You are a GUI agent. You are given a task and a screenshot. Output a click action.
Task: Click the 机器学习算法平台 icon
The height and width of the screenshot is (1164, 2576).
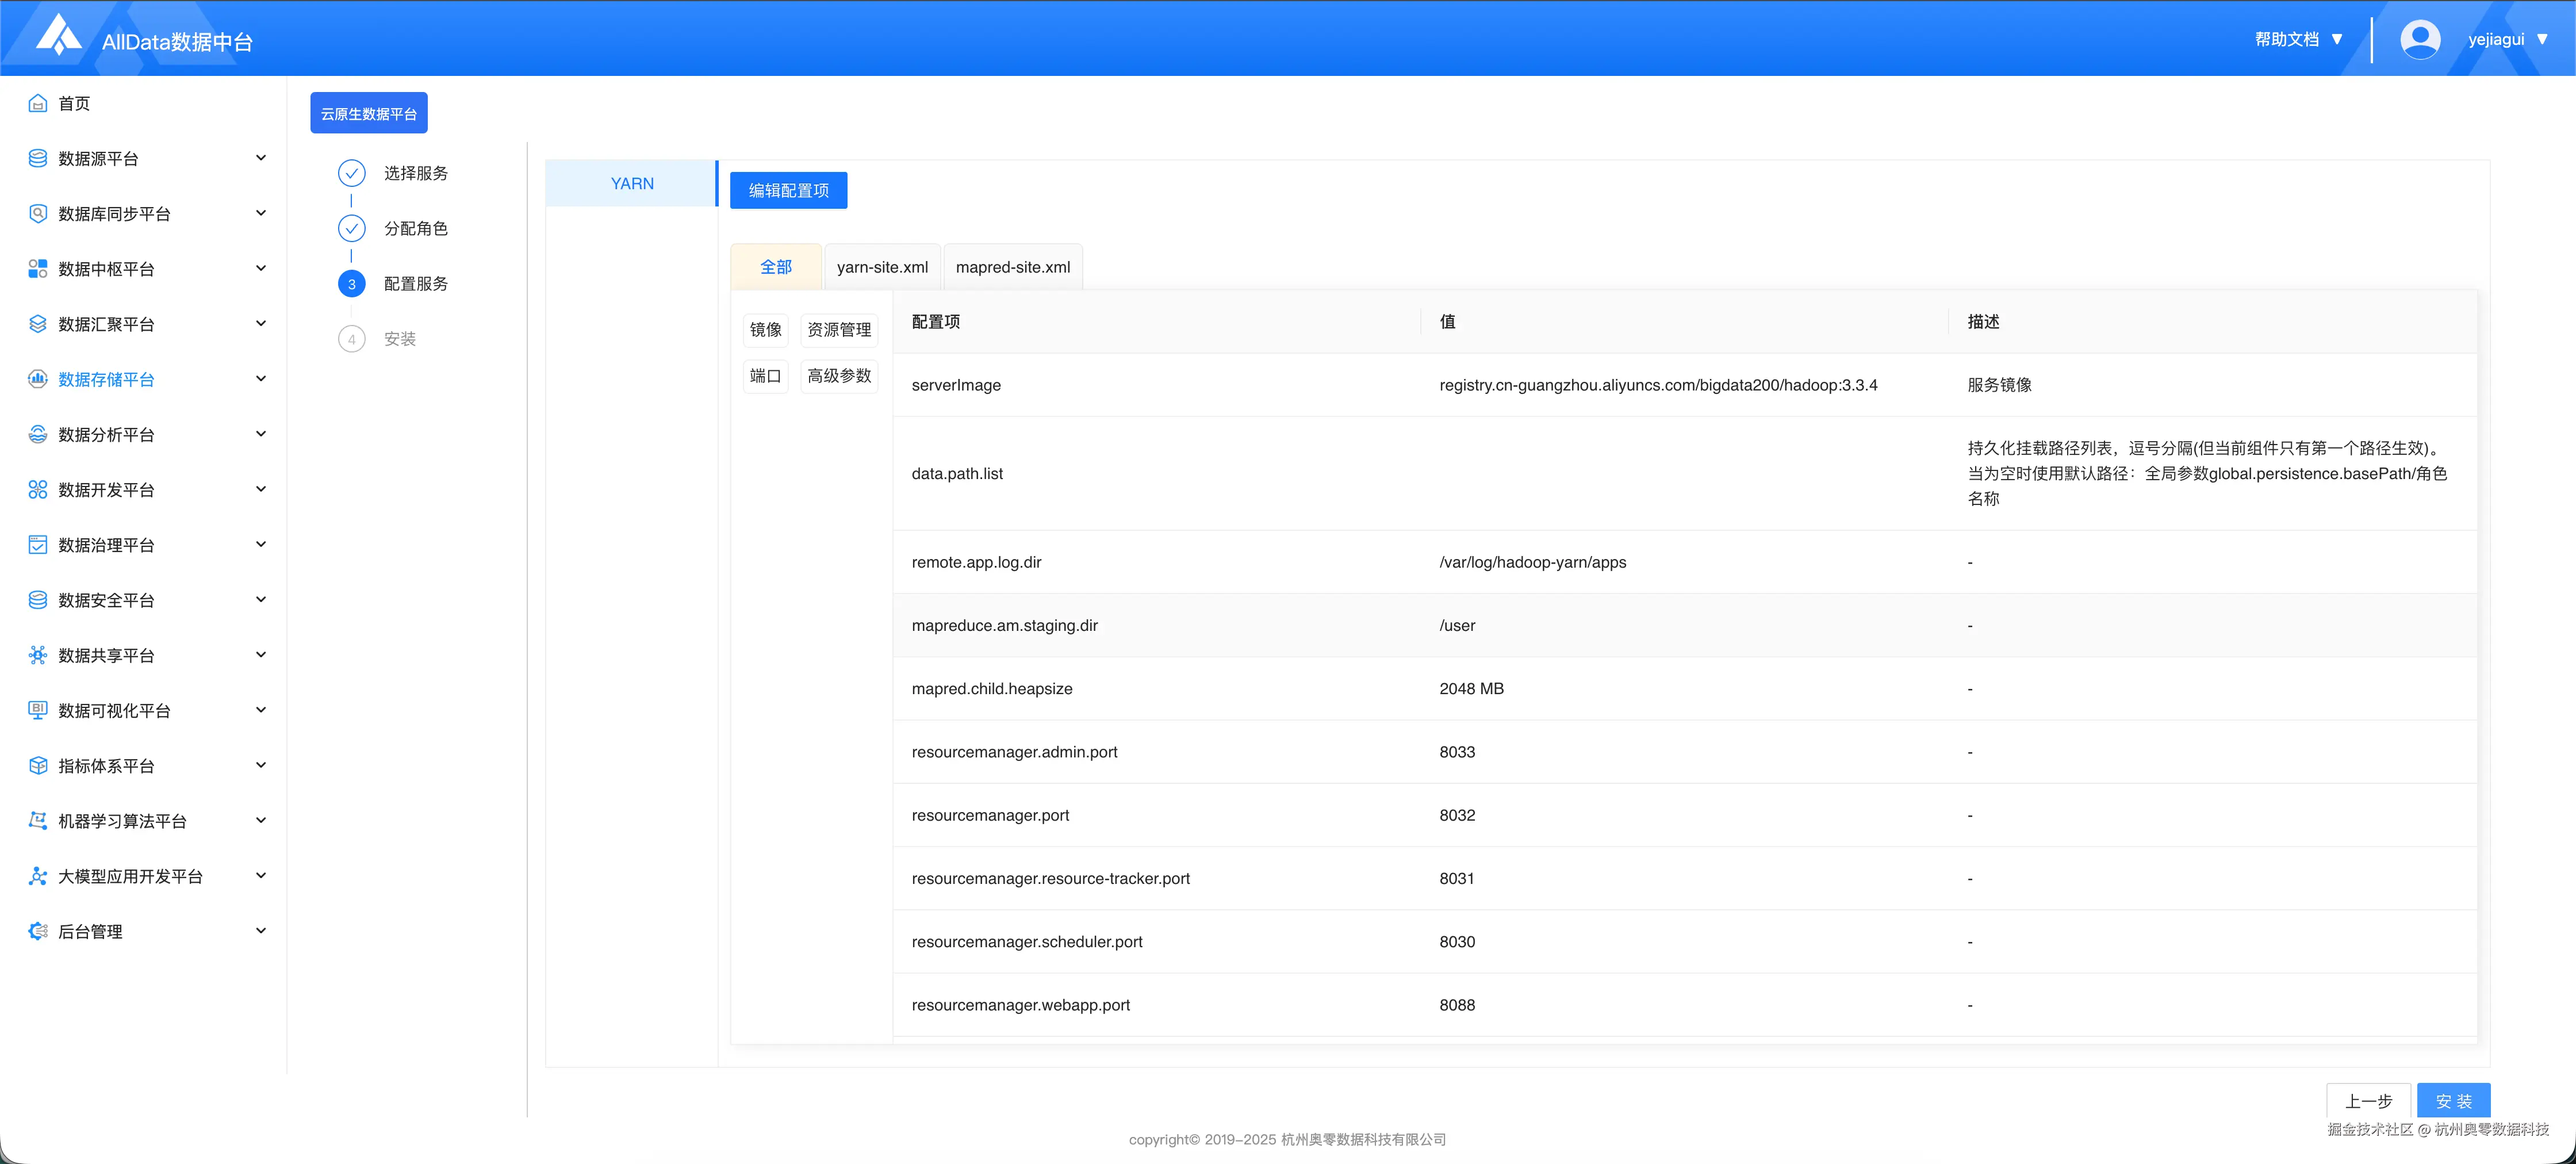point(38,820)
